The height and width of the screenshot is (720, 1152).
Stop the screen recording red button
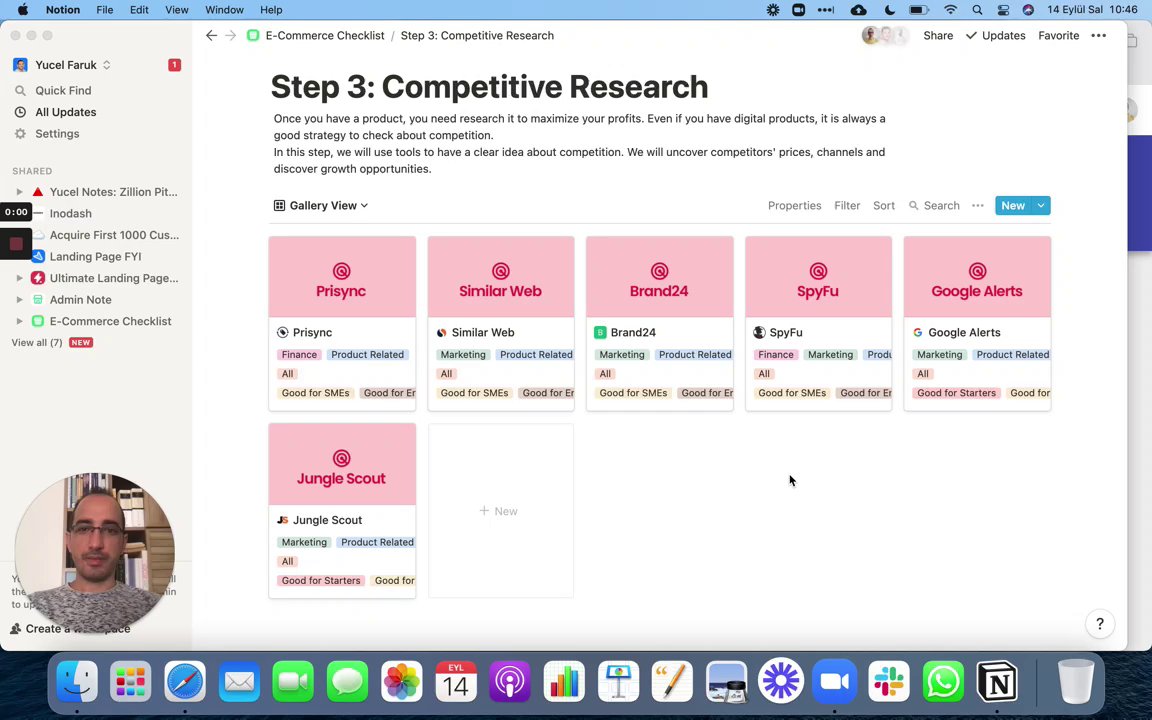pos(16,244)
